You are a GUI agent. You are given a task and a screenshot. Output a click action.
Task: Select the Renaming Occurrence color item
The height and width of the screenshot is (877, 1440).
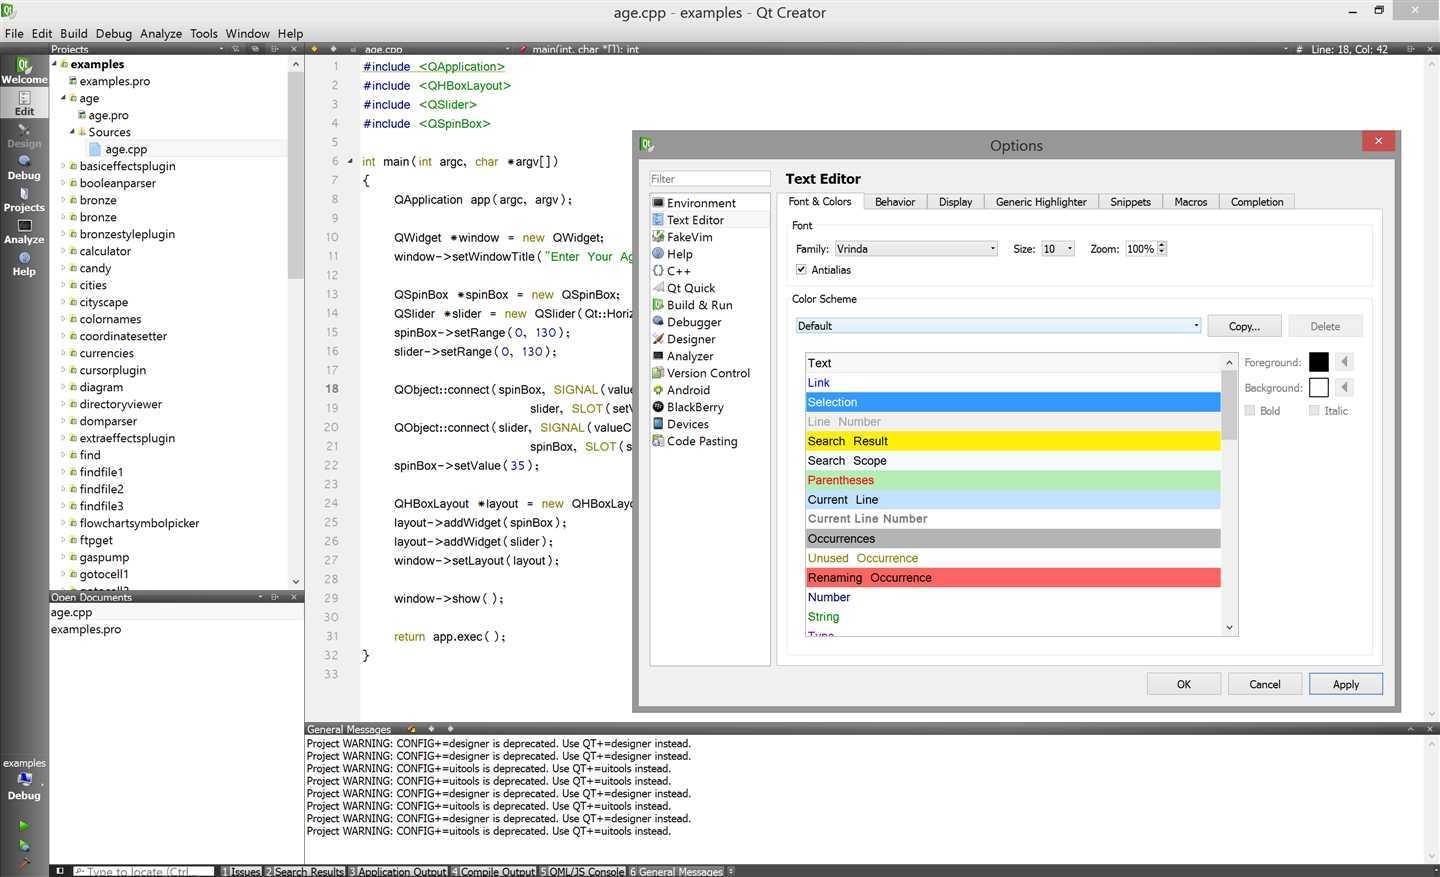[1013, 578]
